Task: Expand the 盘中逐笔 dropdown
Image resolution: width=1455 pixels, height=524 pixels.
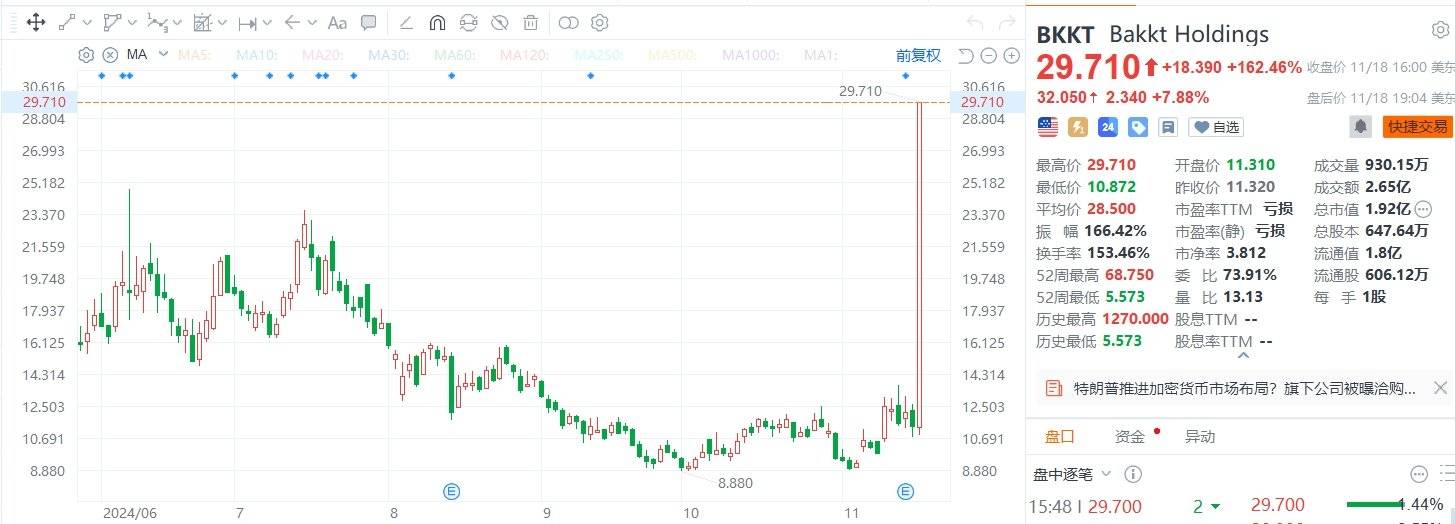Action: [1106, 474]
